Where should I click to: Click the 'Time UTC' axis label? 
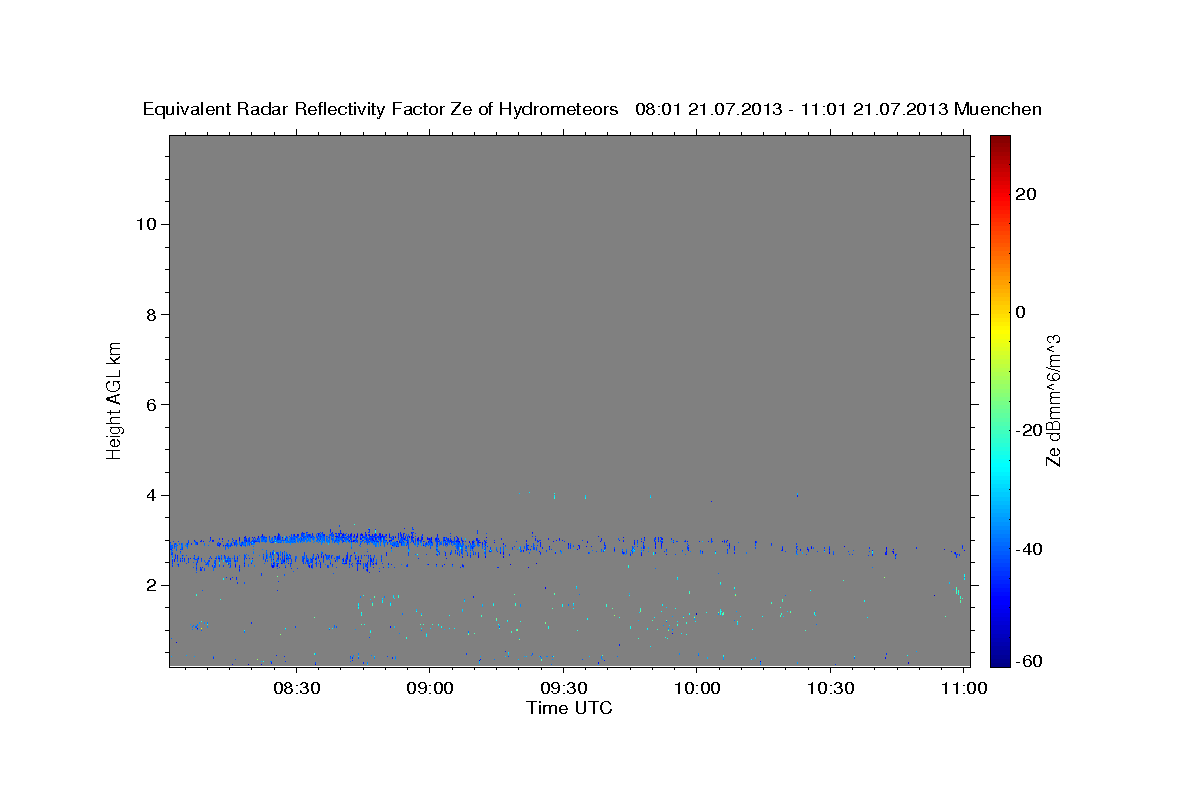(569, 708)
